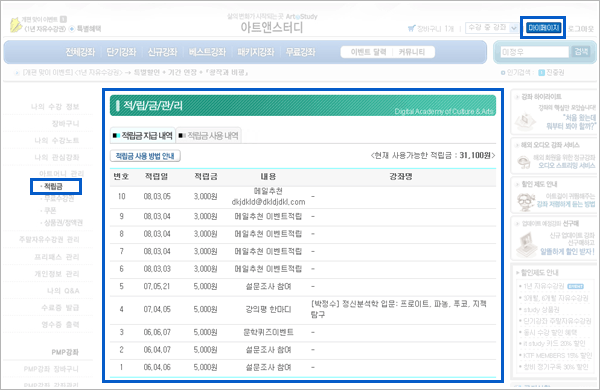Open the 단기강좌 menu
The image size is (600, 390).
click(x=121, y=52)
